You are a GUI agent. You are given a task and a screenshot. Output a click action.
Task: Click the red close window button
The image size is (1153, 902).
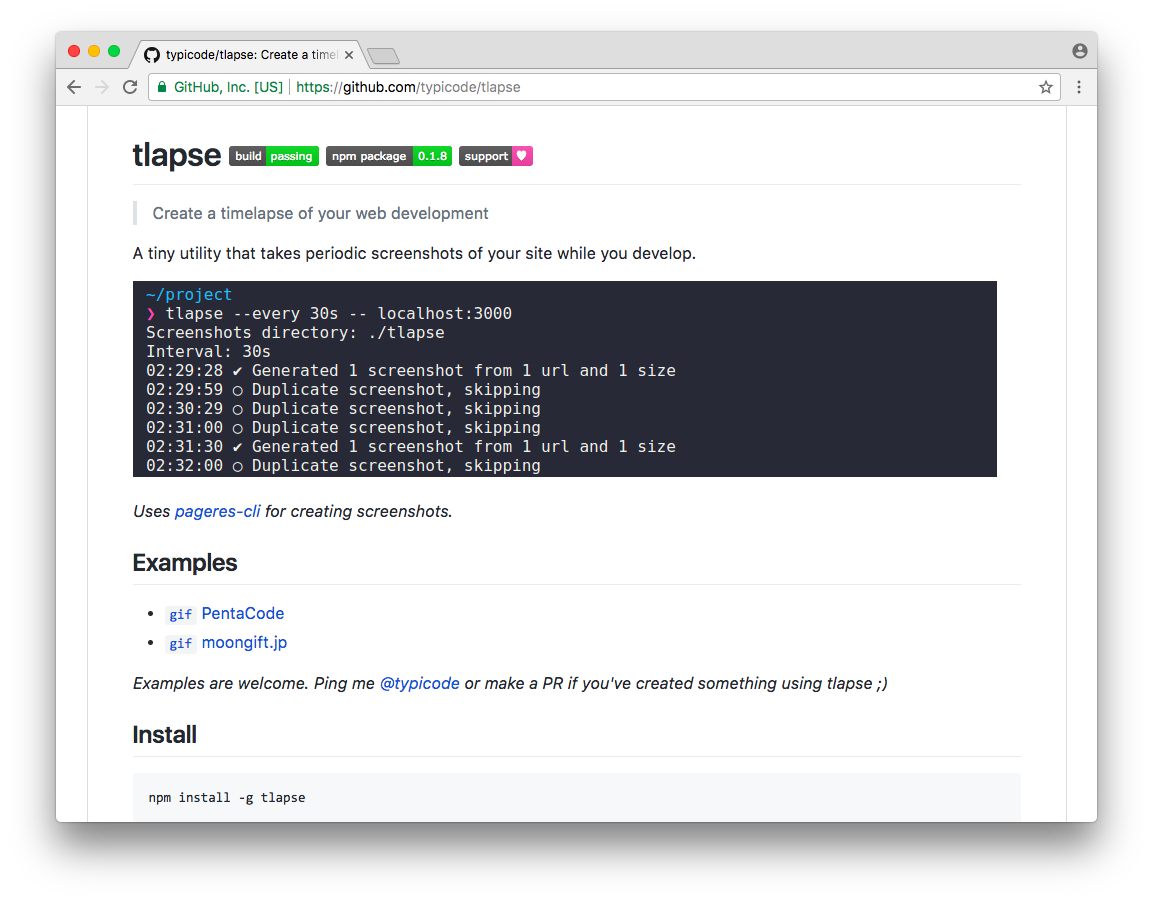coord(74,51)
